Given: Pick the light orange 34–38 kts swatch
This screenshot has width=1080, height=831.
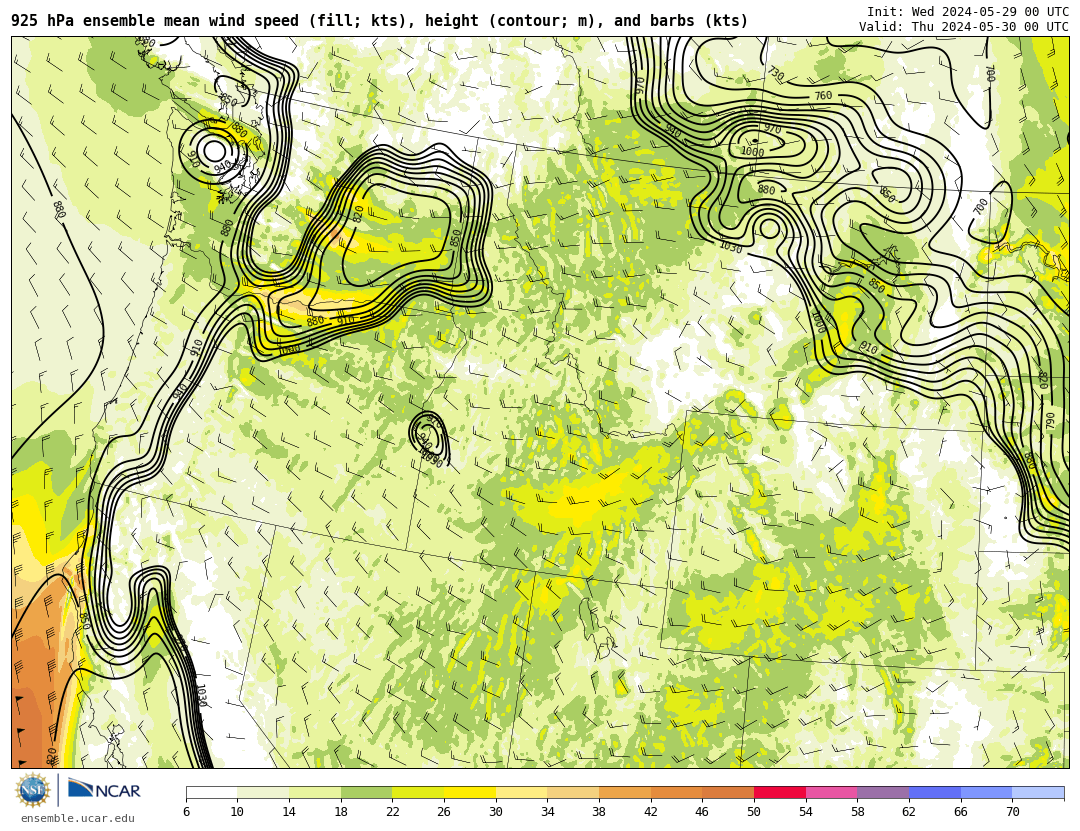Looking at the screenshot, I should tap(573, 792).
